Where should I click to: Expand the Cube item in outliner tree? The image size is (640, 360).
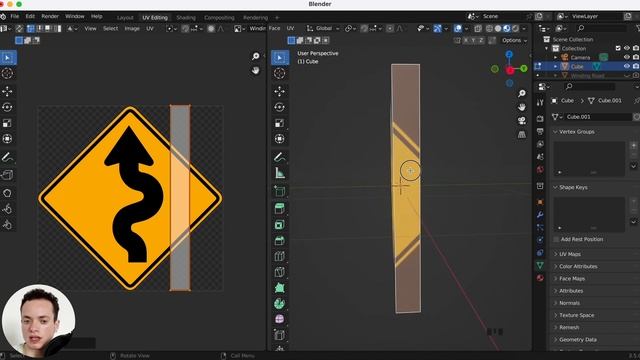tap(556, 66)
